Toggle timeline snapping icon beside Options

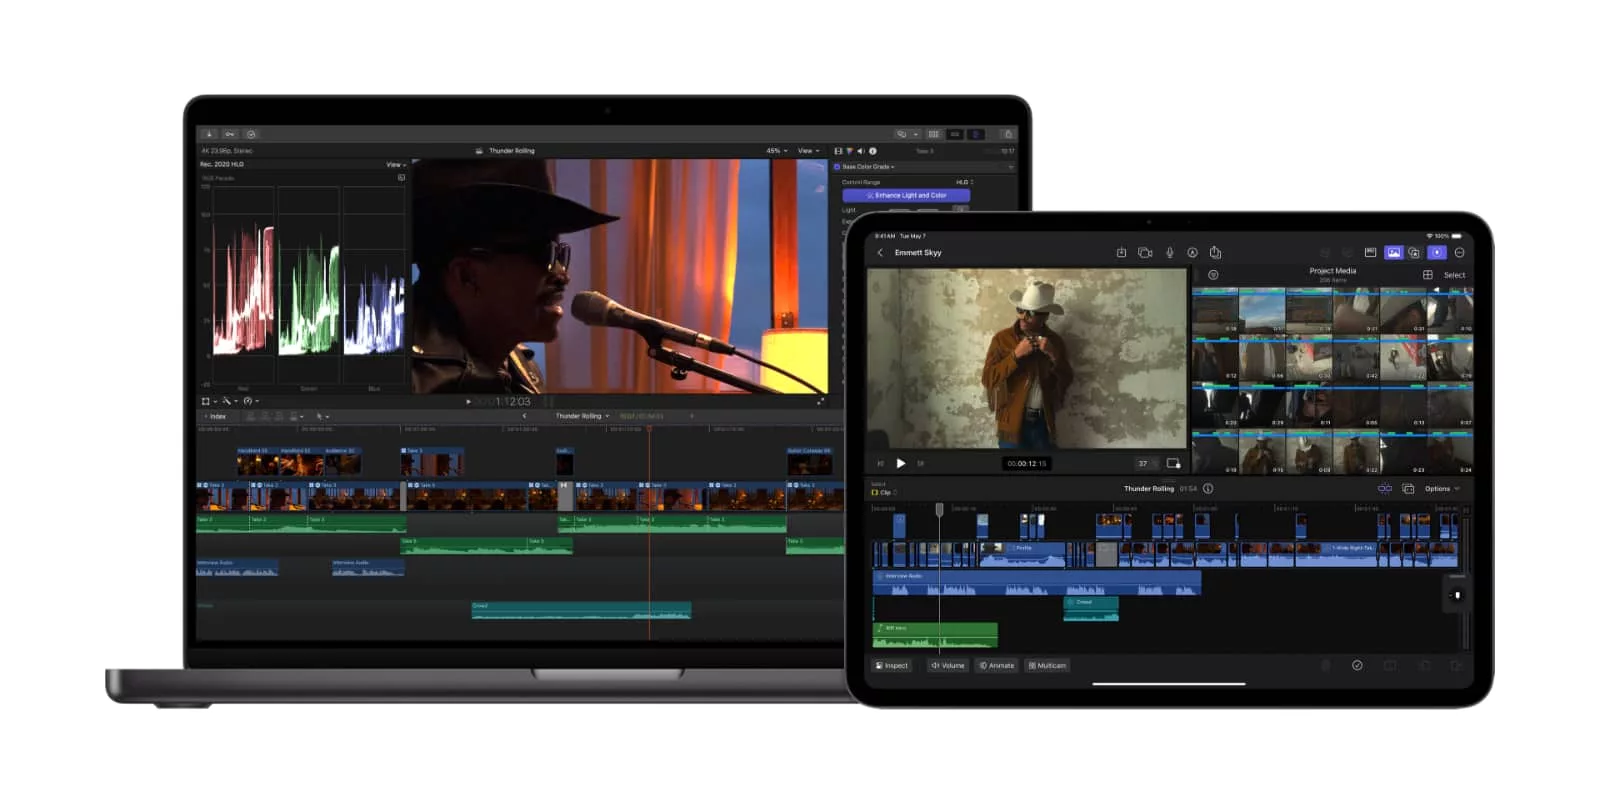(1385, 489)
